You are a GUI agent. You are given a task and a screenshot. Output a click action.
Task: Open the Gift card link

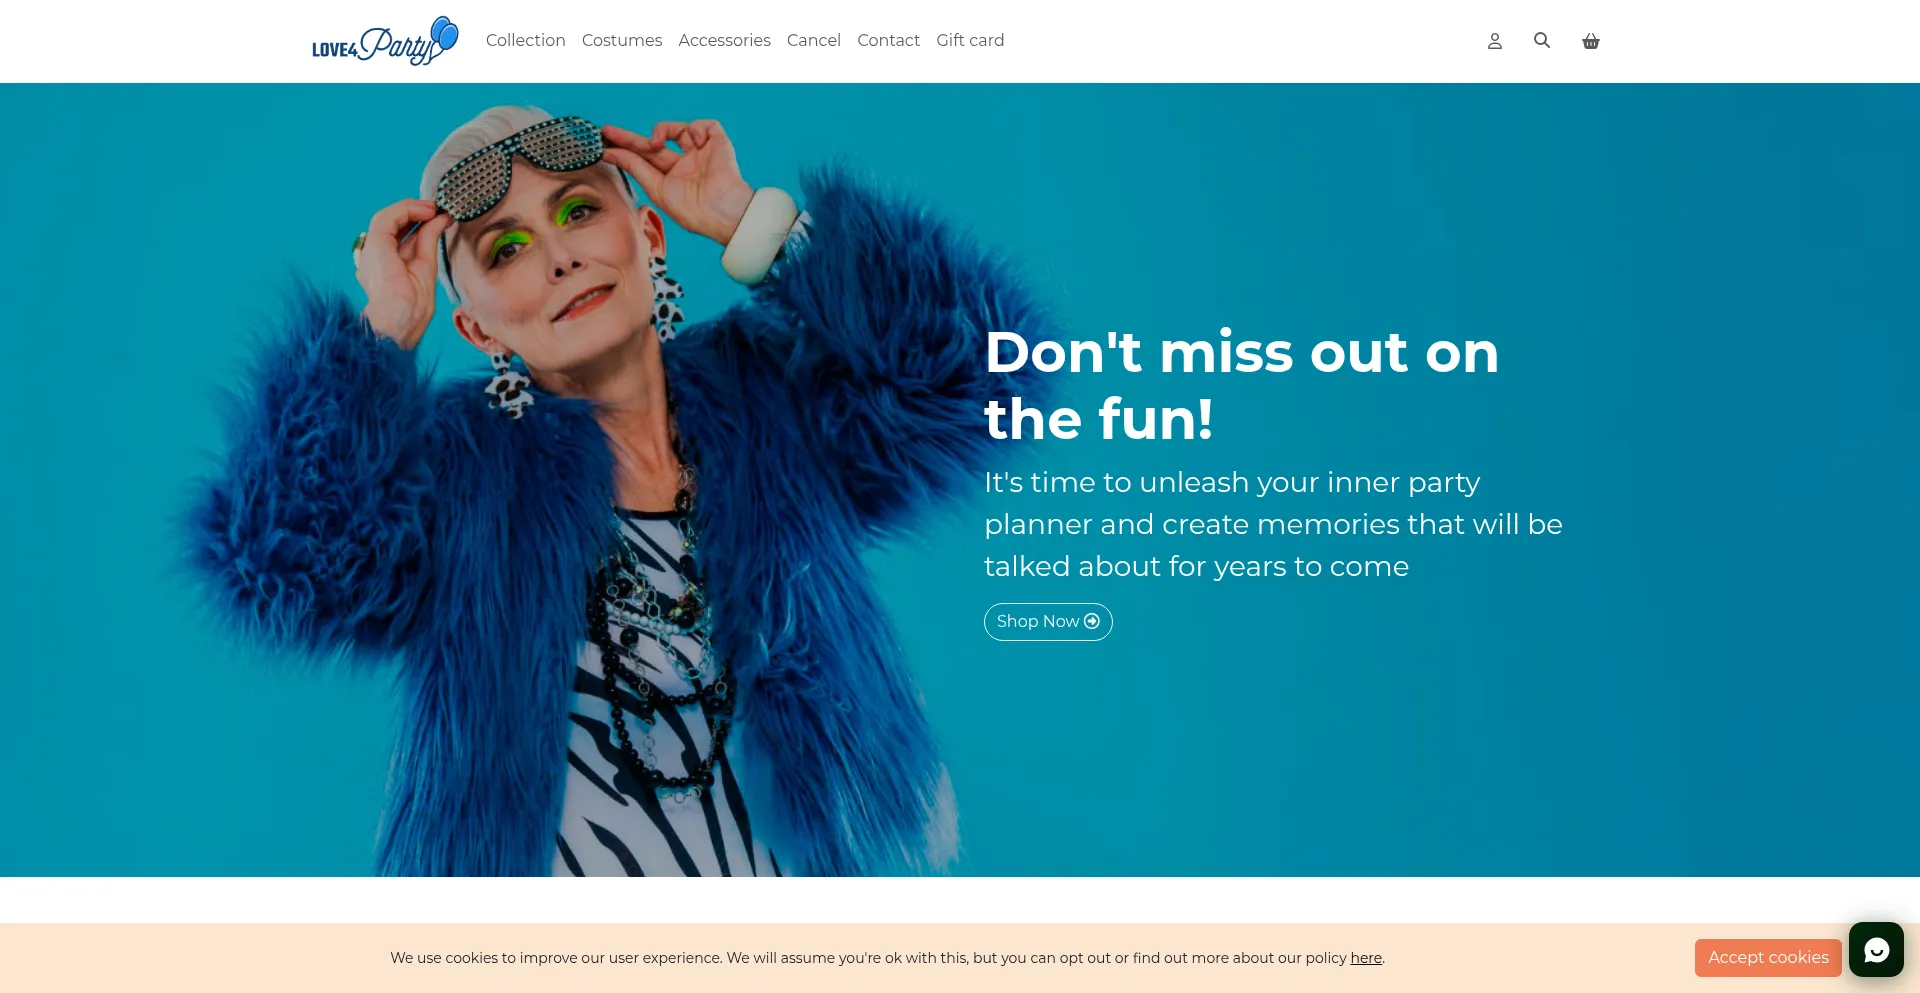(x=970, y=40)
